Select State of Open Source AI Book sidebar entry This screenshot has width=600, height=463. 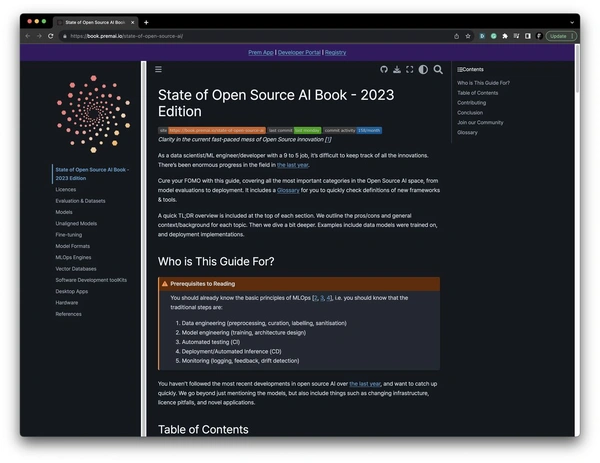(92, 174)
